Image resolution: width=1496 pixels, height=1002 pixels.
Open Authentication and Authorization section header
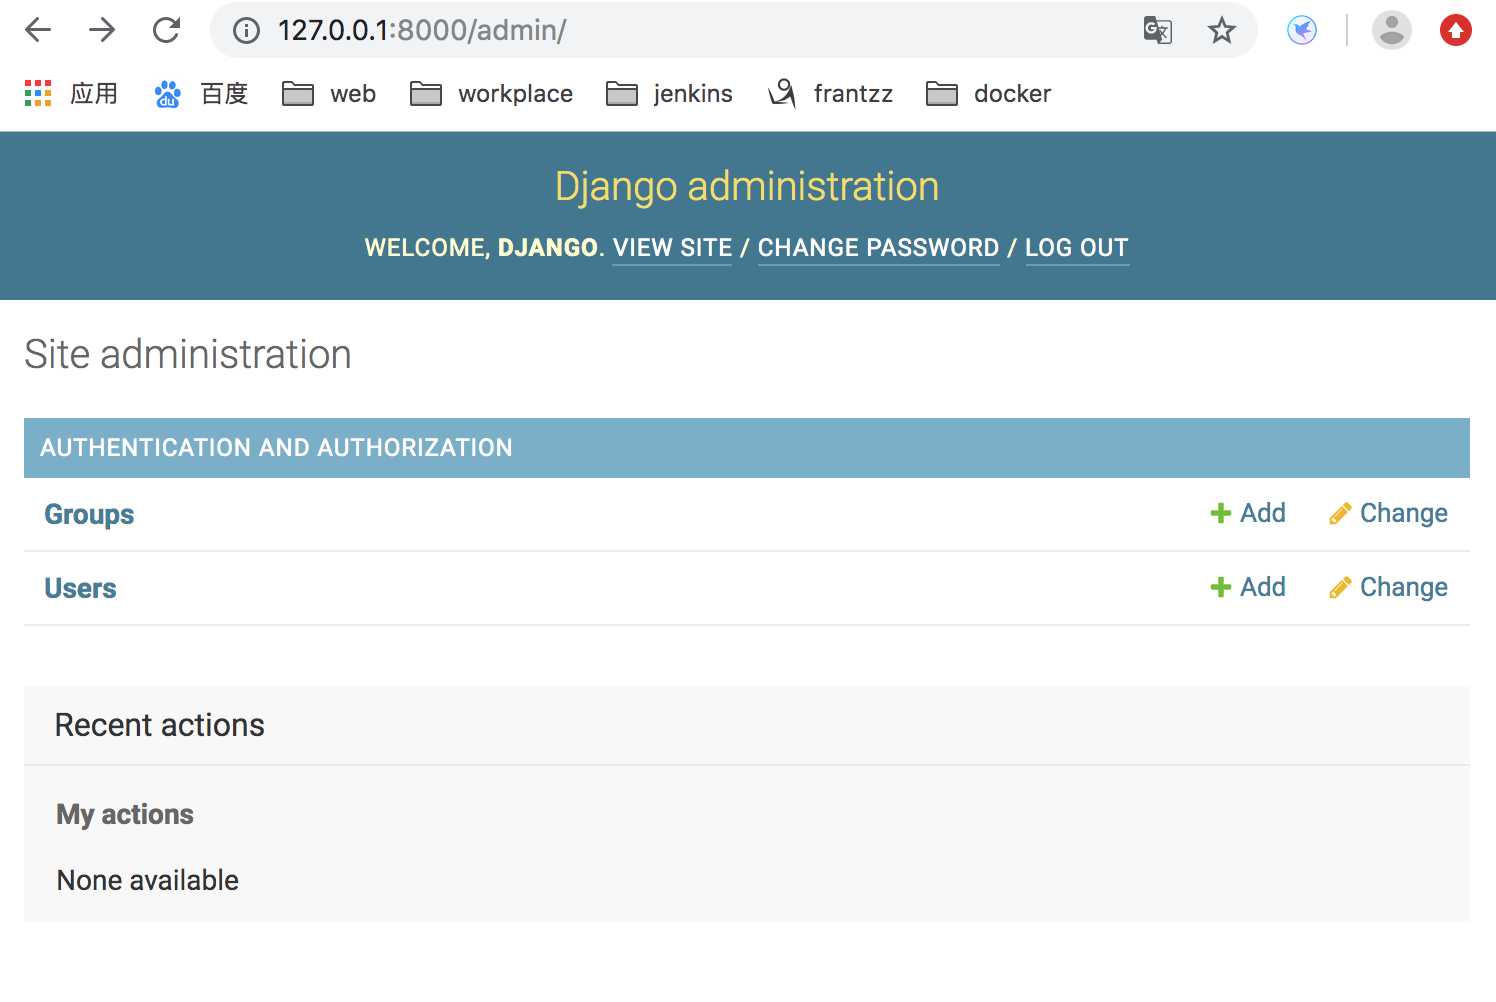(x=276, y=448)
